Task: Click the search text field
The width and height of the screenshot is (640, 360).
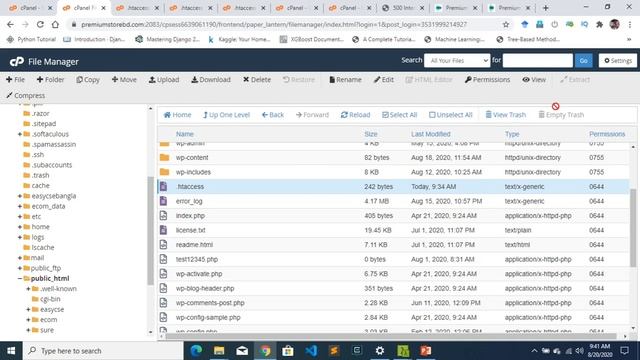Action: coord(538,60)
